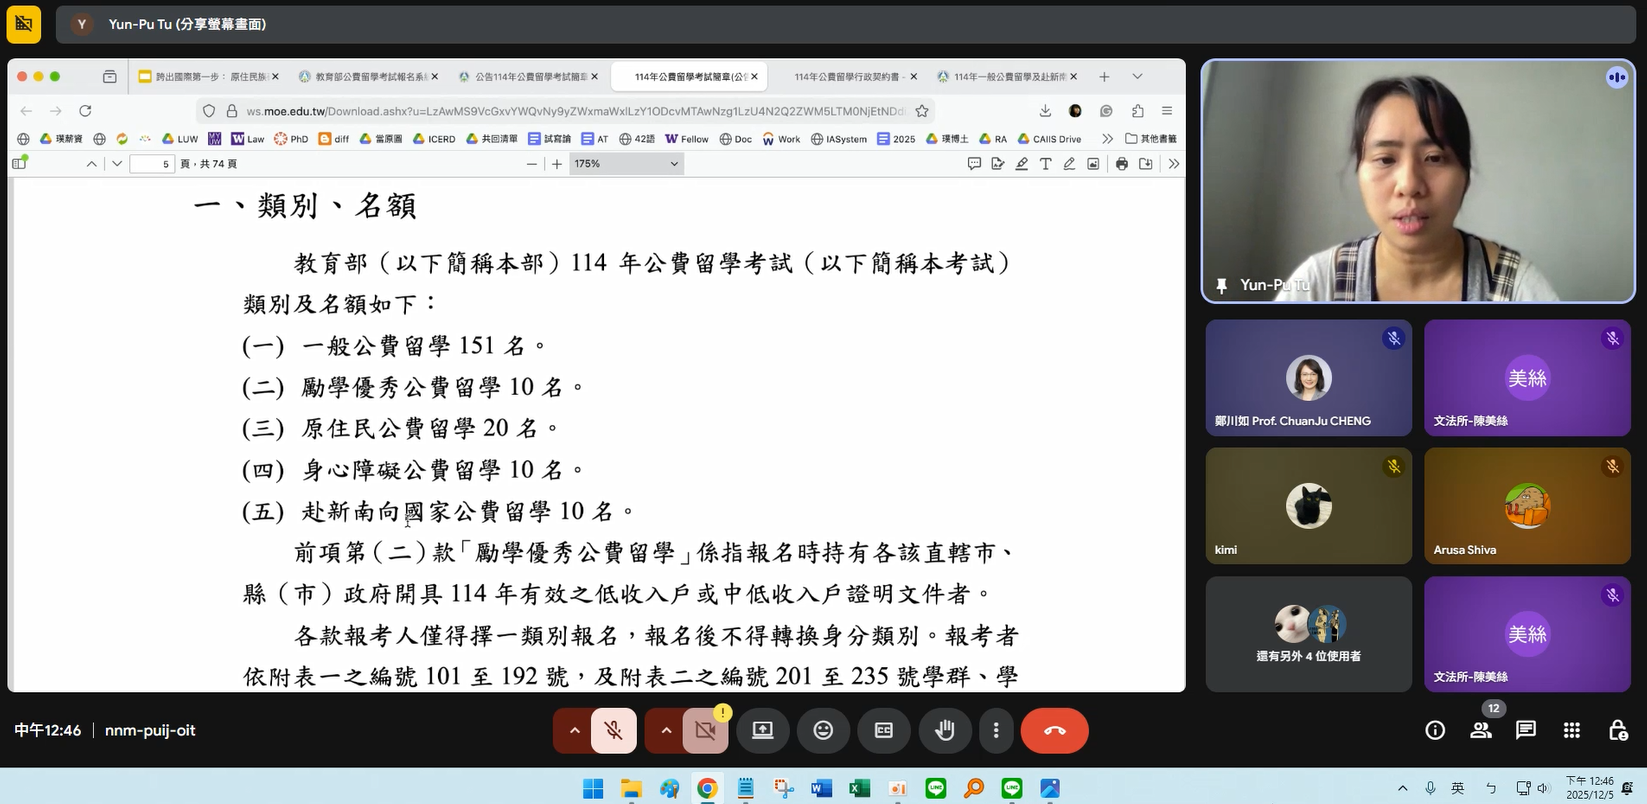Click the browser back arrow

26,111
